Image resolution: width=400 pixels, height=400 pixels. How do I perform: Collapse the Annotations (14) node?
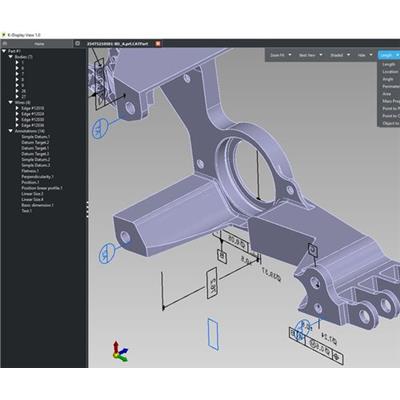pyautogui.click(x=11, y=131)
